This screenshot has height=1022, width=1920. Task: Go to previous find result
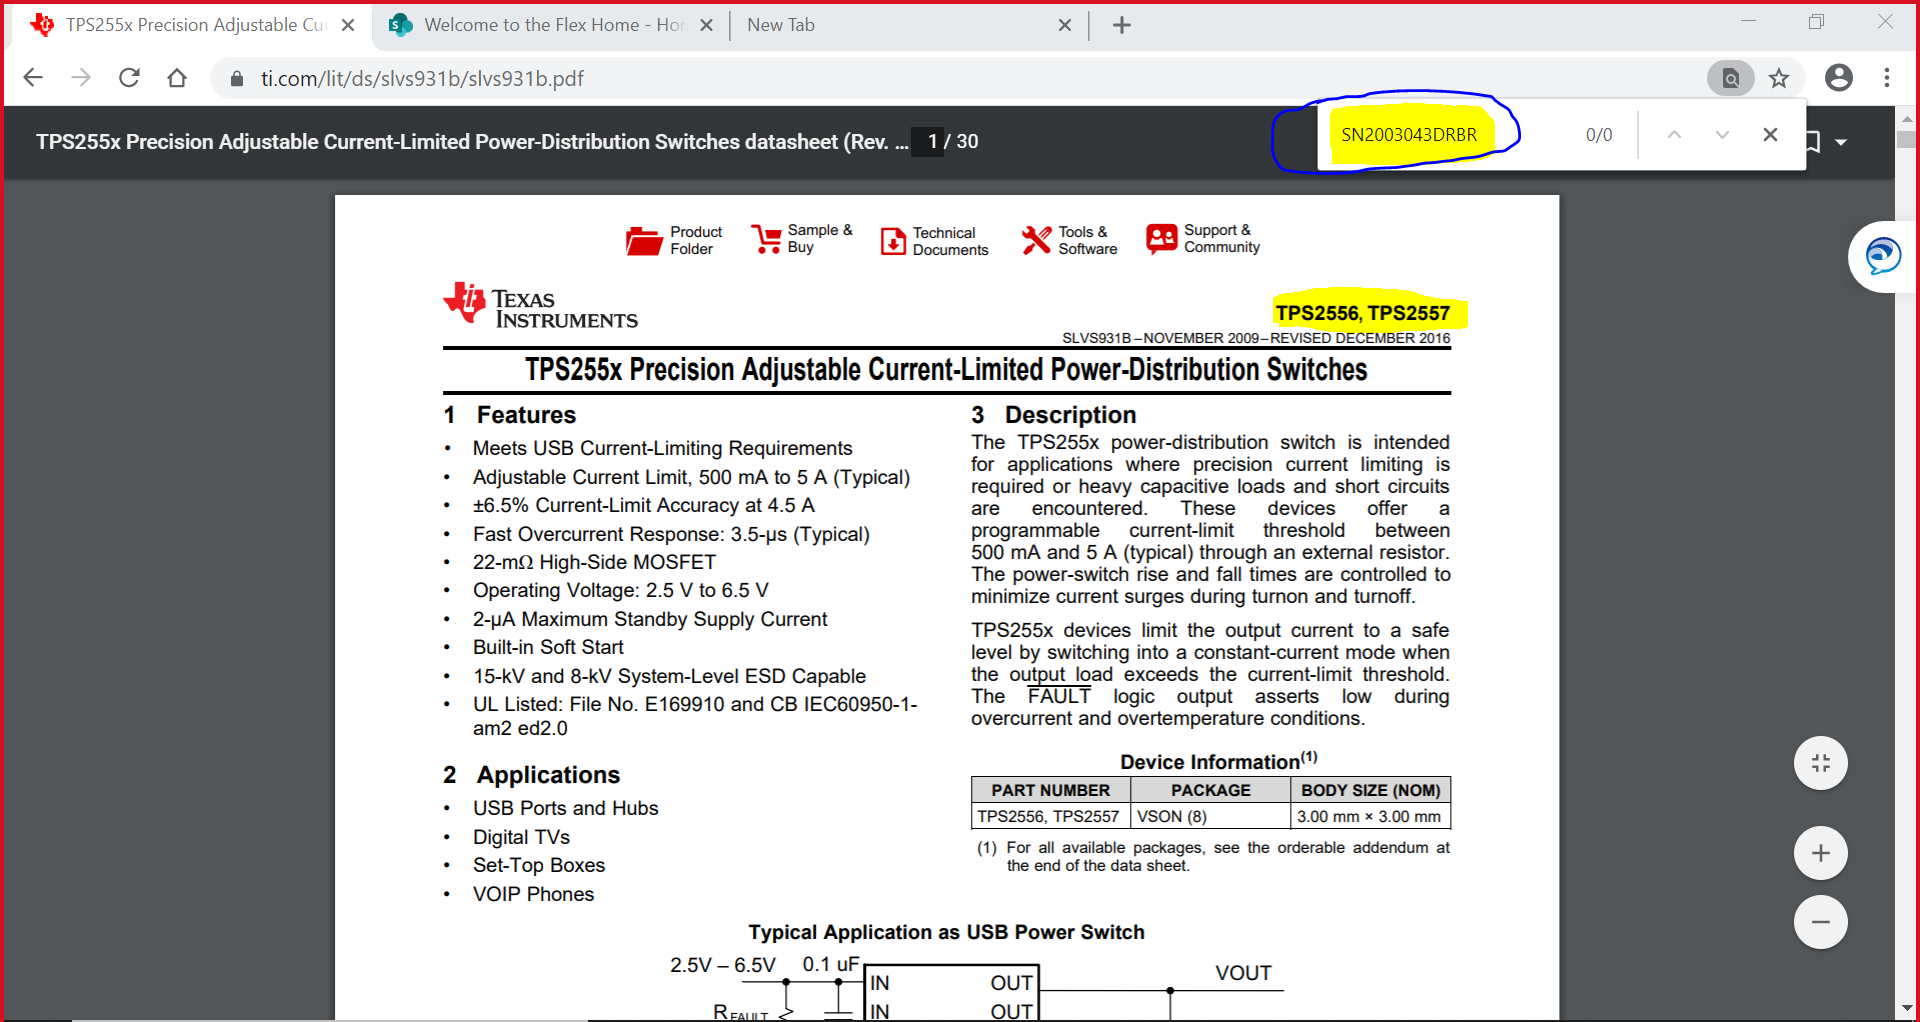[x=1674, y=135]
